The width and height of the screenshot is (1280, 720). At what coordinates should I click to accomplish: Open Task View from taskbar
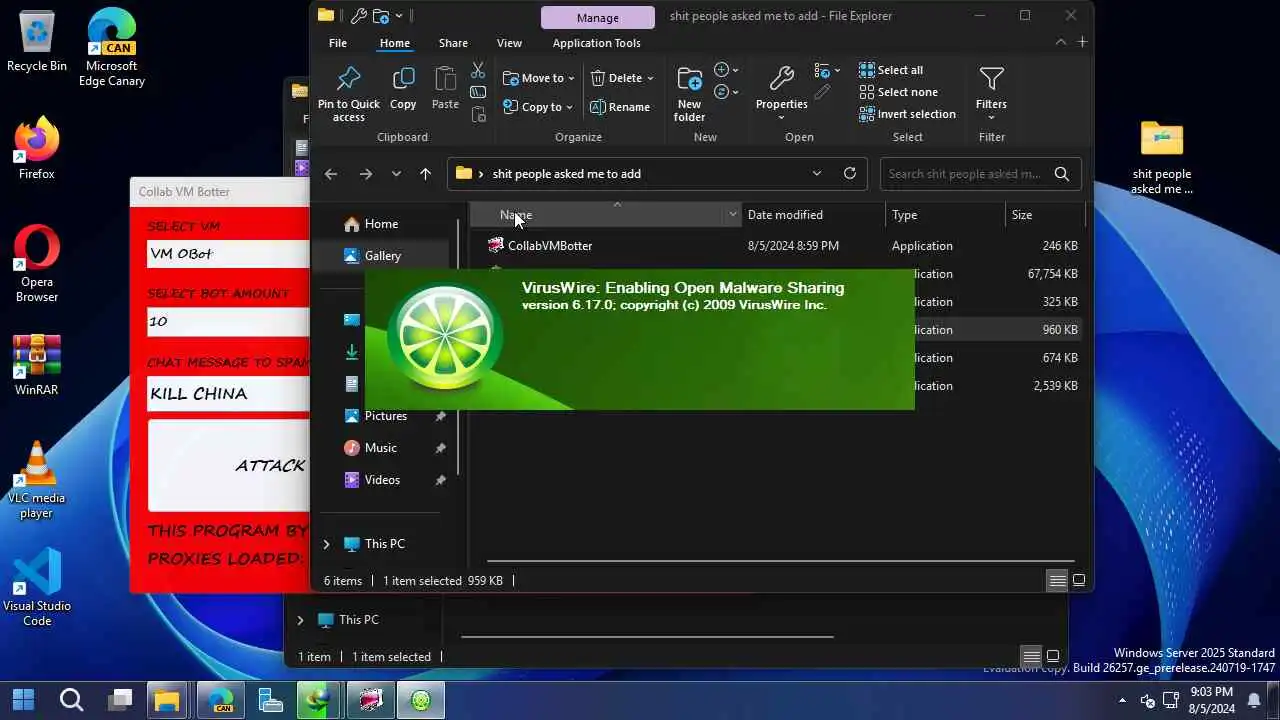[121, 700]
